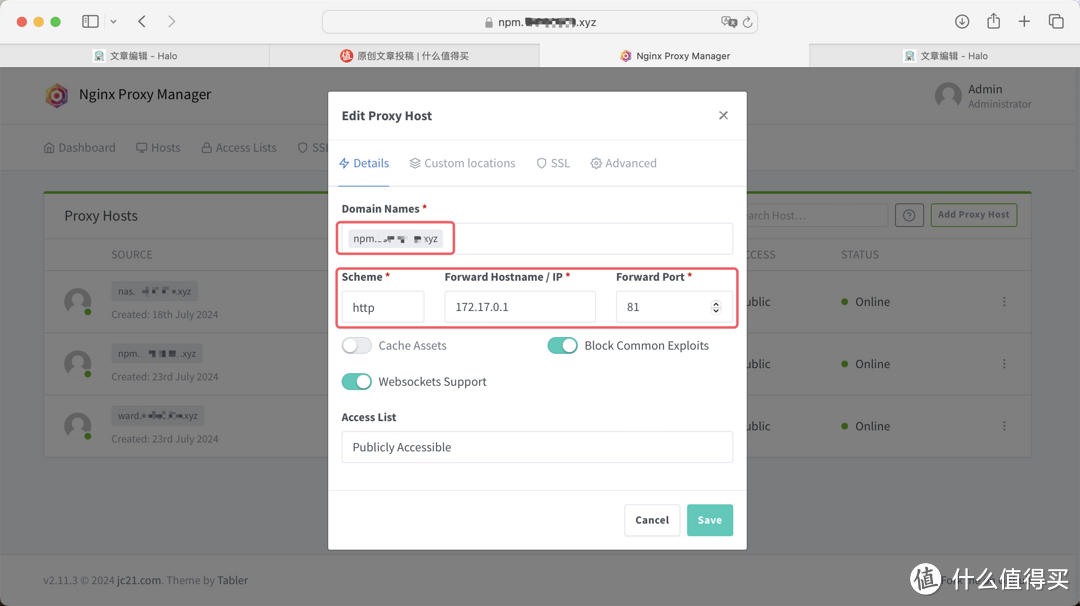Open the Custom locations tab

462,162
